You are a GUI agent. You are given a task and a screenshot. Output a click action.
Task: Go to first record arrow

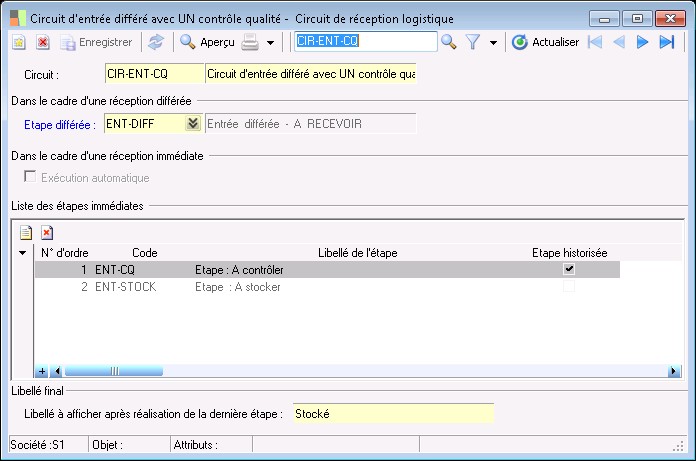(x=595, y=43)
